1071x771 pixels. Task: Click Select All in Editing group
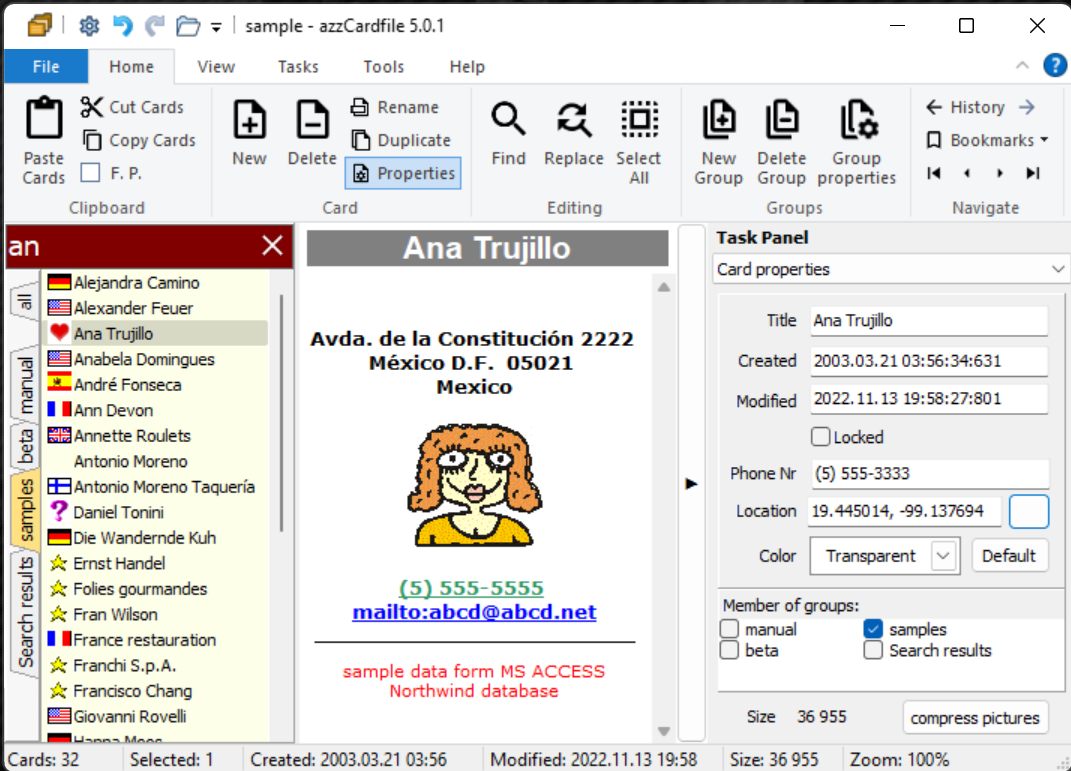click(639, 143)
